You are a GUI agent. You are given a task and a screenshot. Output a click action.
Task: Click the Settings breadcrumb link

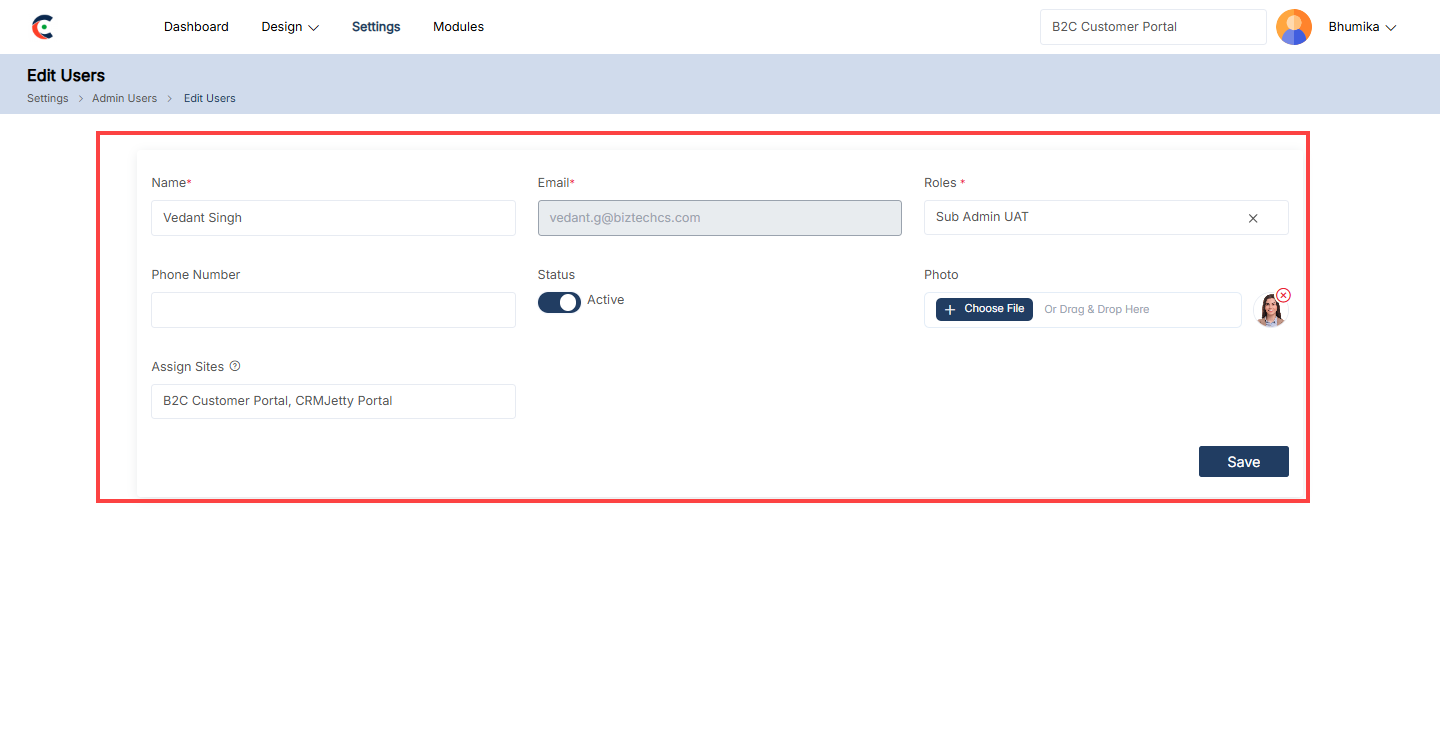pyautogui.click(x=47, y=98)
